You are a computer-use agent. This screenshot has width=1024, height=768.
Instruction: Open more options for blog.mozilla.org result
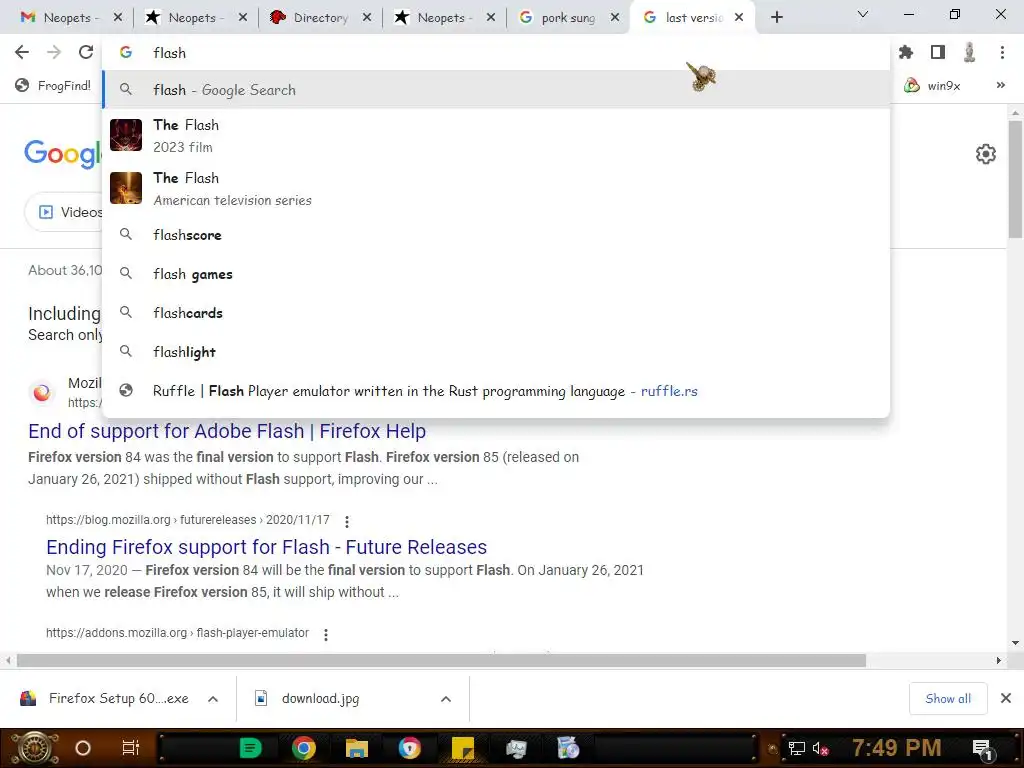coord(347,521)
